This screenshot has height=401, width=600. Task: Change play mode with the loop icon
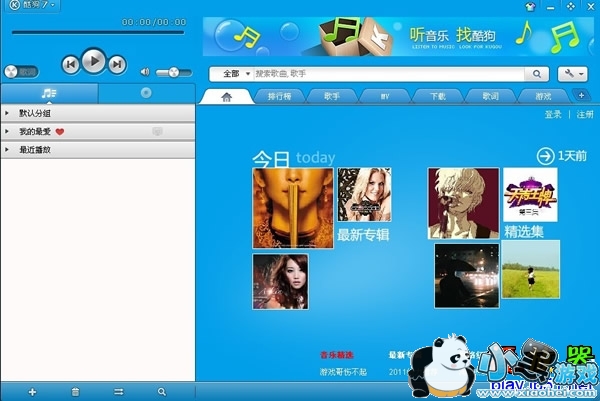119,392
